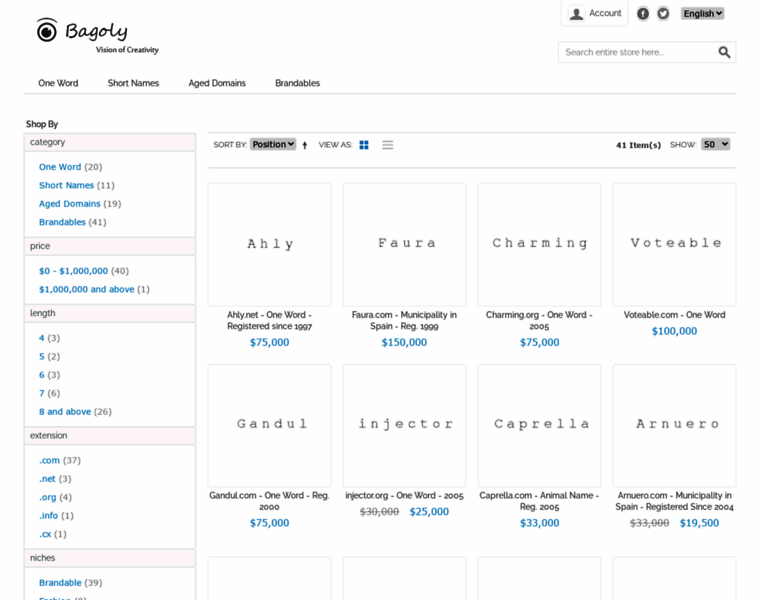This screenshot has height=600, width=760.
Task: Filter by length 8 and above
Action: click(x=65, y=411)
